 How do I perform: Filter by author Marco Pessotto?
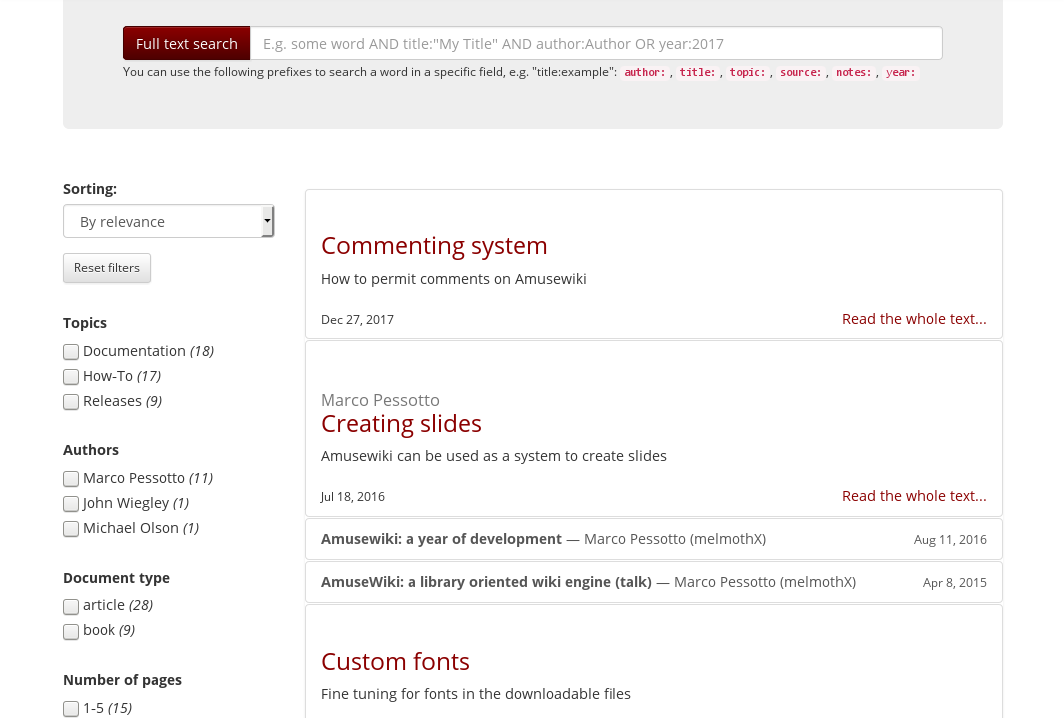(x=71, y=478)
